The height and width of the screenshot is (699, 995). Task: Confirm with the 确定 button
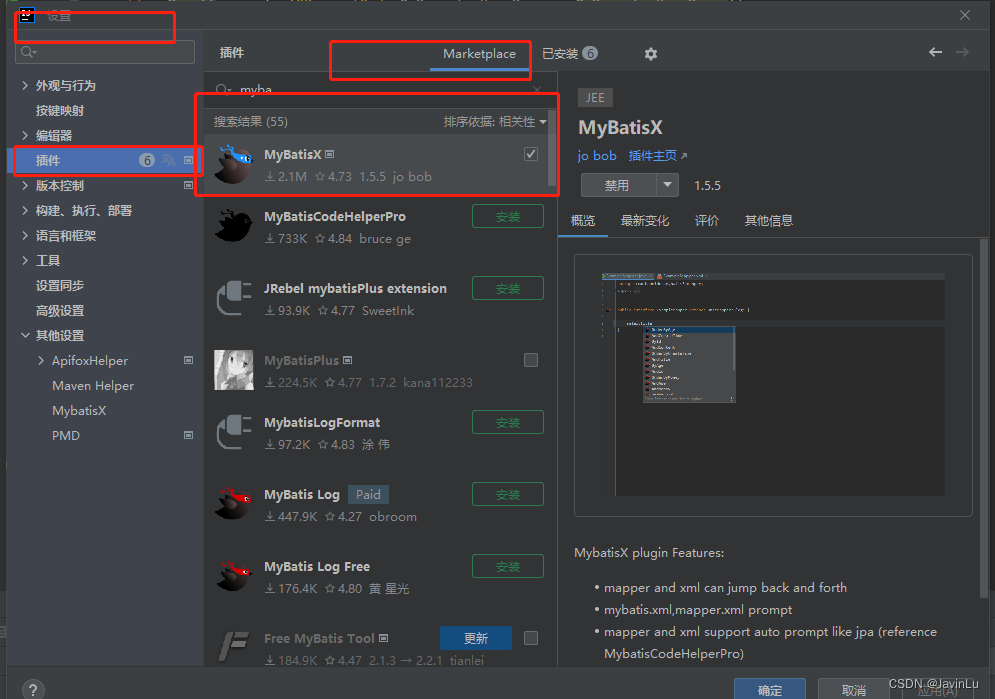770,689
